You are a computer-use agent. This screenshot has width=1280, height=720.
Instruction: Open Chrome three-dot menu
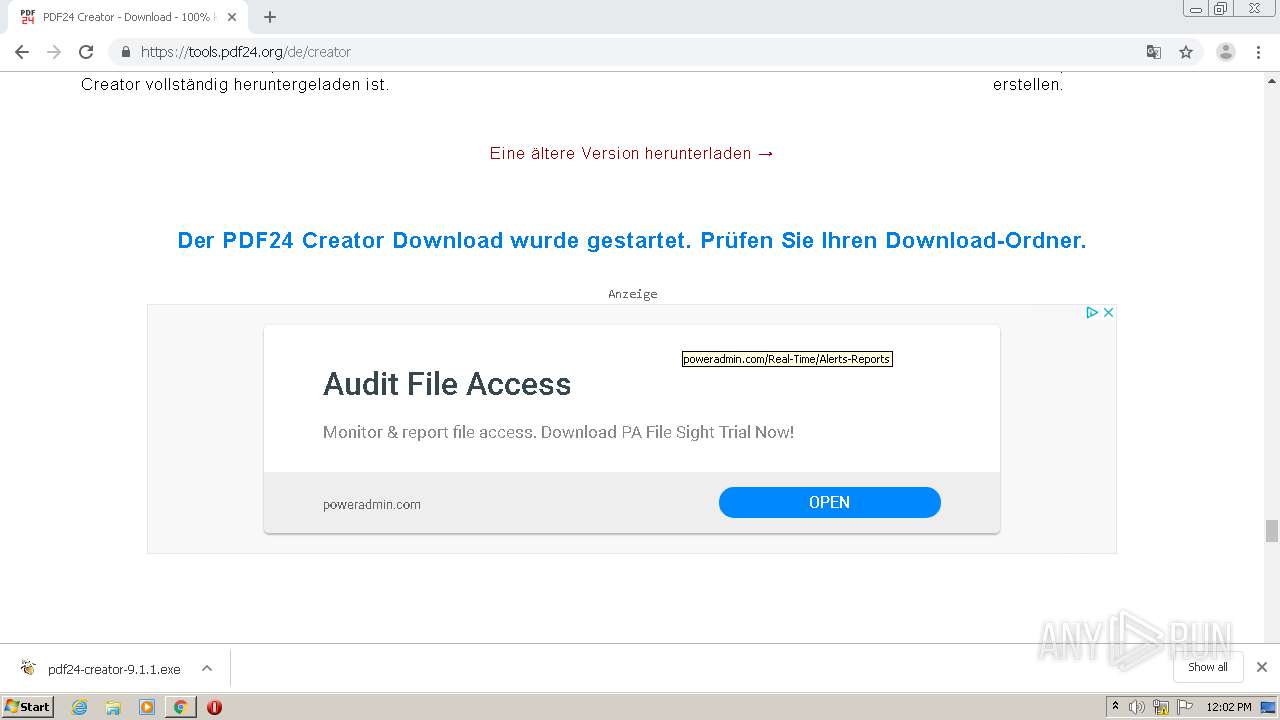click(1258, 52)
